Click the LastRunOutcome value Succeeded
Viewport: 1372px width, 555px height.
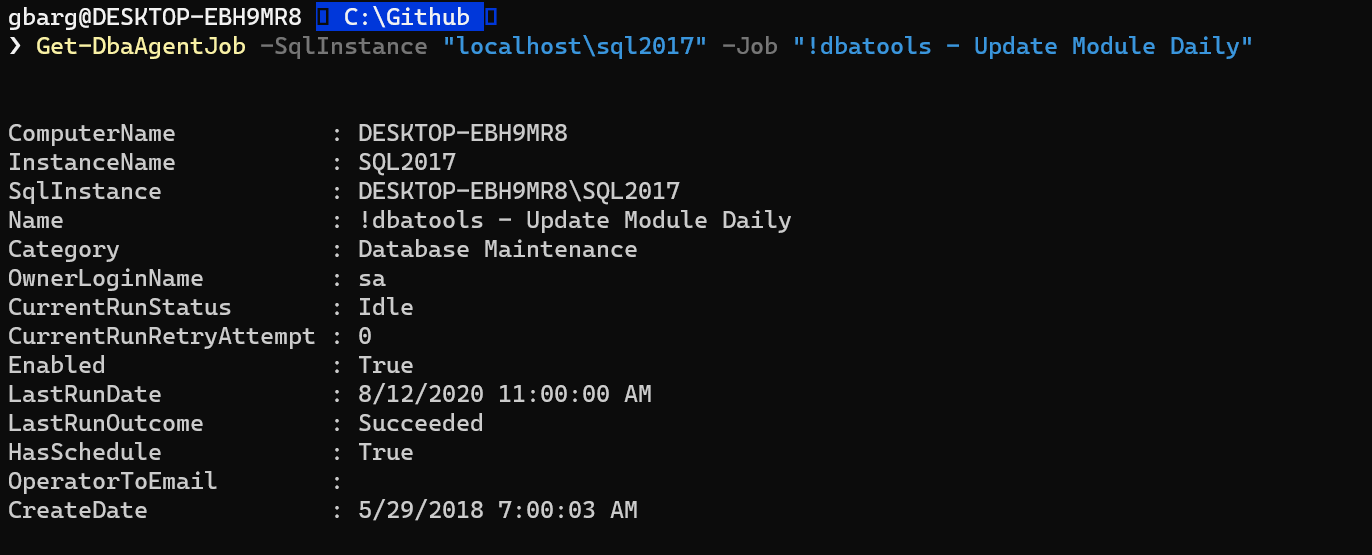click(x=421, y=423)
